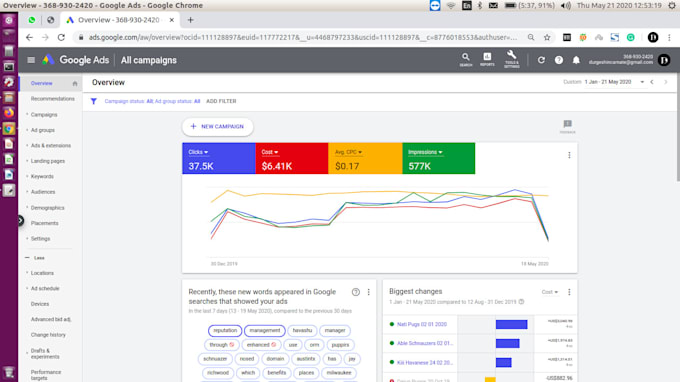Open the Help question mark
The width and height of the screenshot is (680, 382).
(x=559, y=60)
